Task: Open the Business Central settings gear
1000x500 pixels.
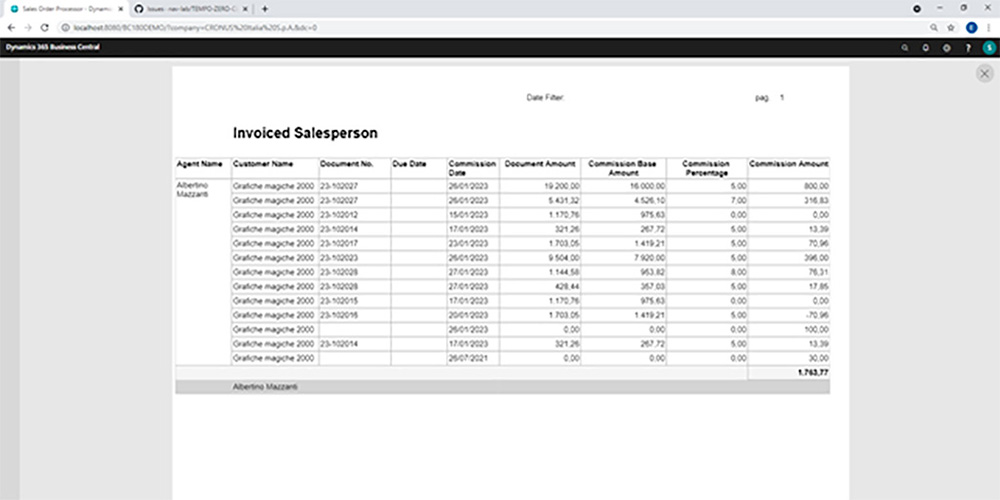Action: point(946,47)
